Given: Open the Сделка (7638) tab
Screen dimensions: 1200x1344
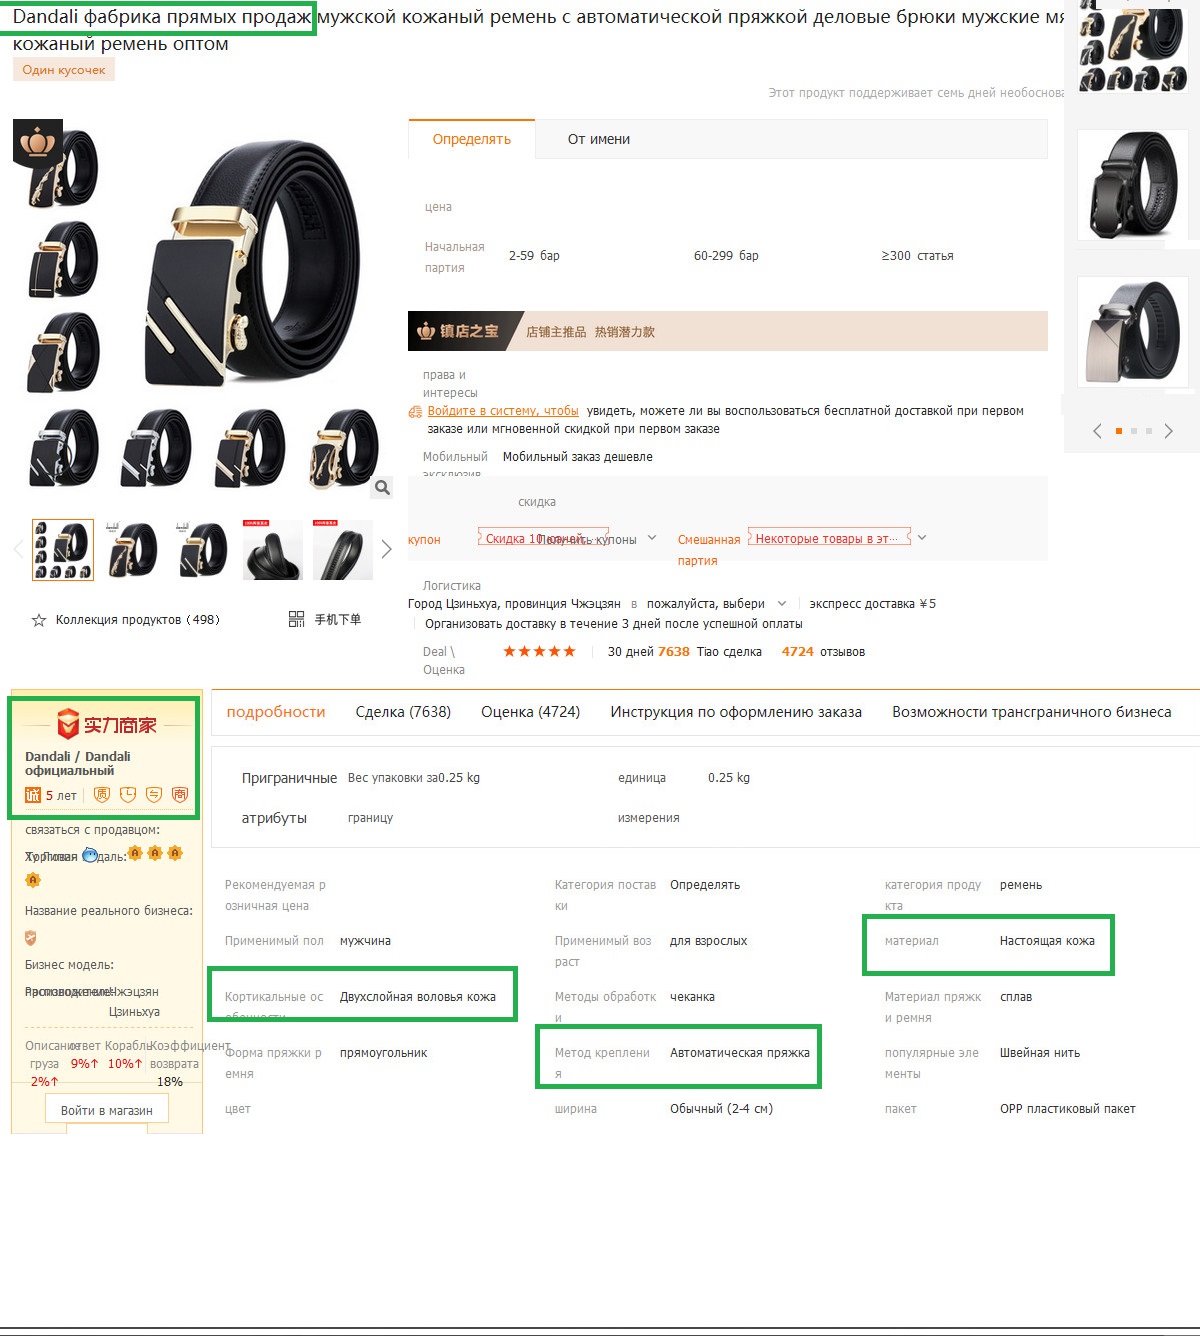Looking at the screenshot, I should (403, 712).
